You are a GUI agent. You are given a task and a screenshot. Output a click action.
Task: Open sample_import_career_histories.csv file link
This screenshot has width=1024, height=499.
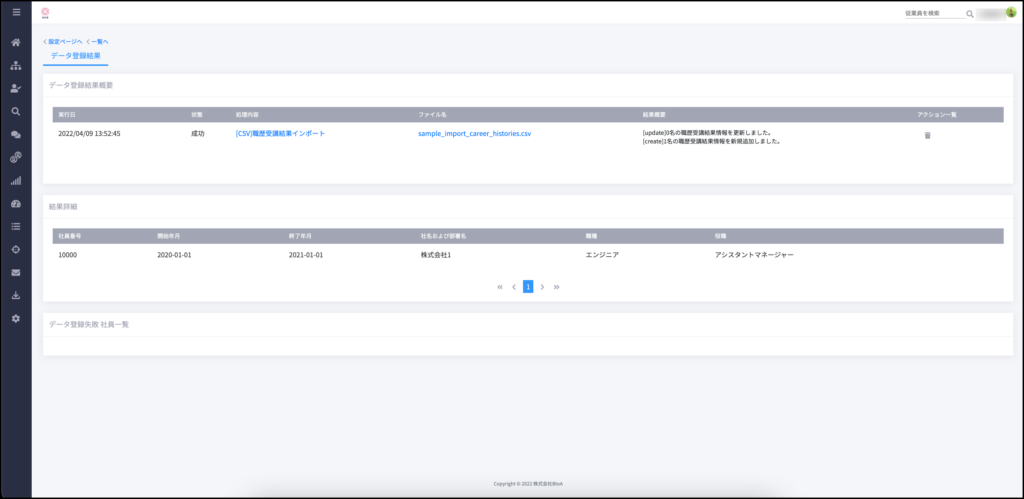pos(475,133)
